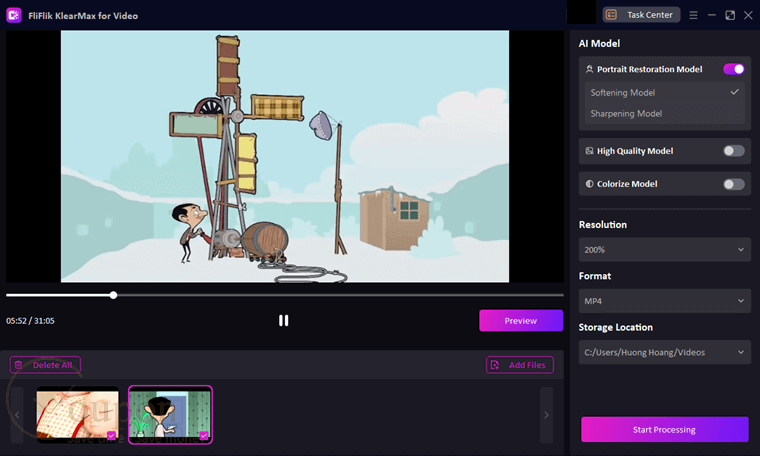
Task: Uncheck the second thumbnail's checkbox
Action: (204, 436)
